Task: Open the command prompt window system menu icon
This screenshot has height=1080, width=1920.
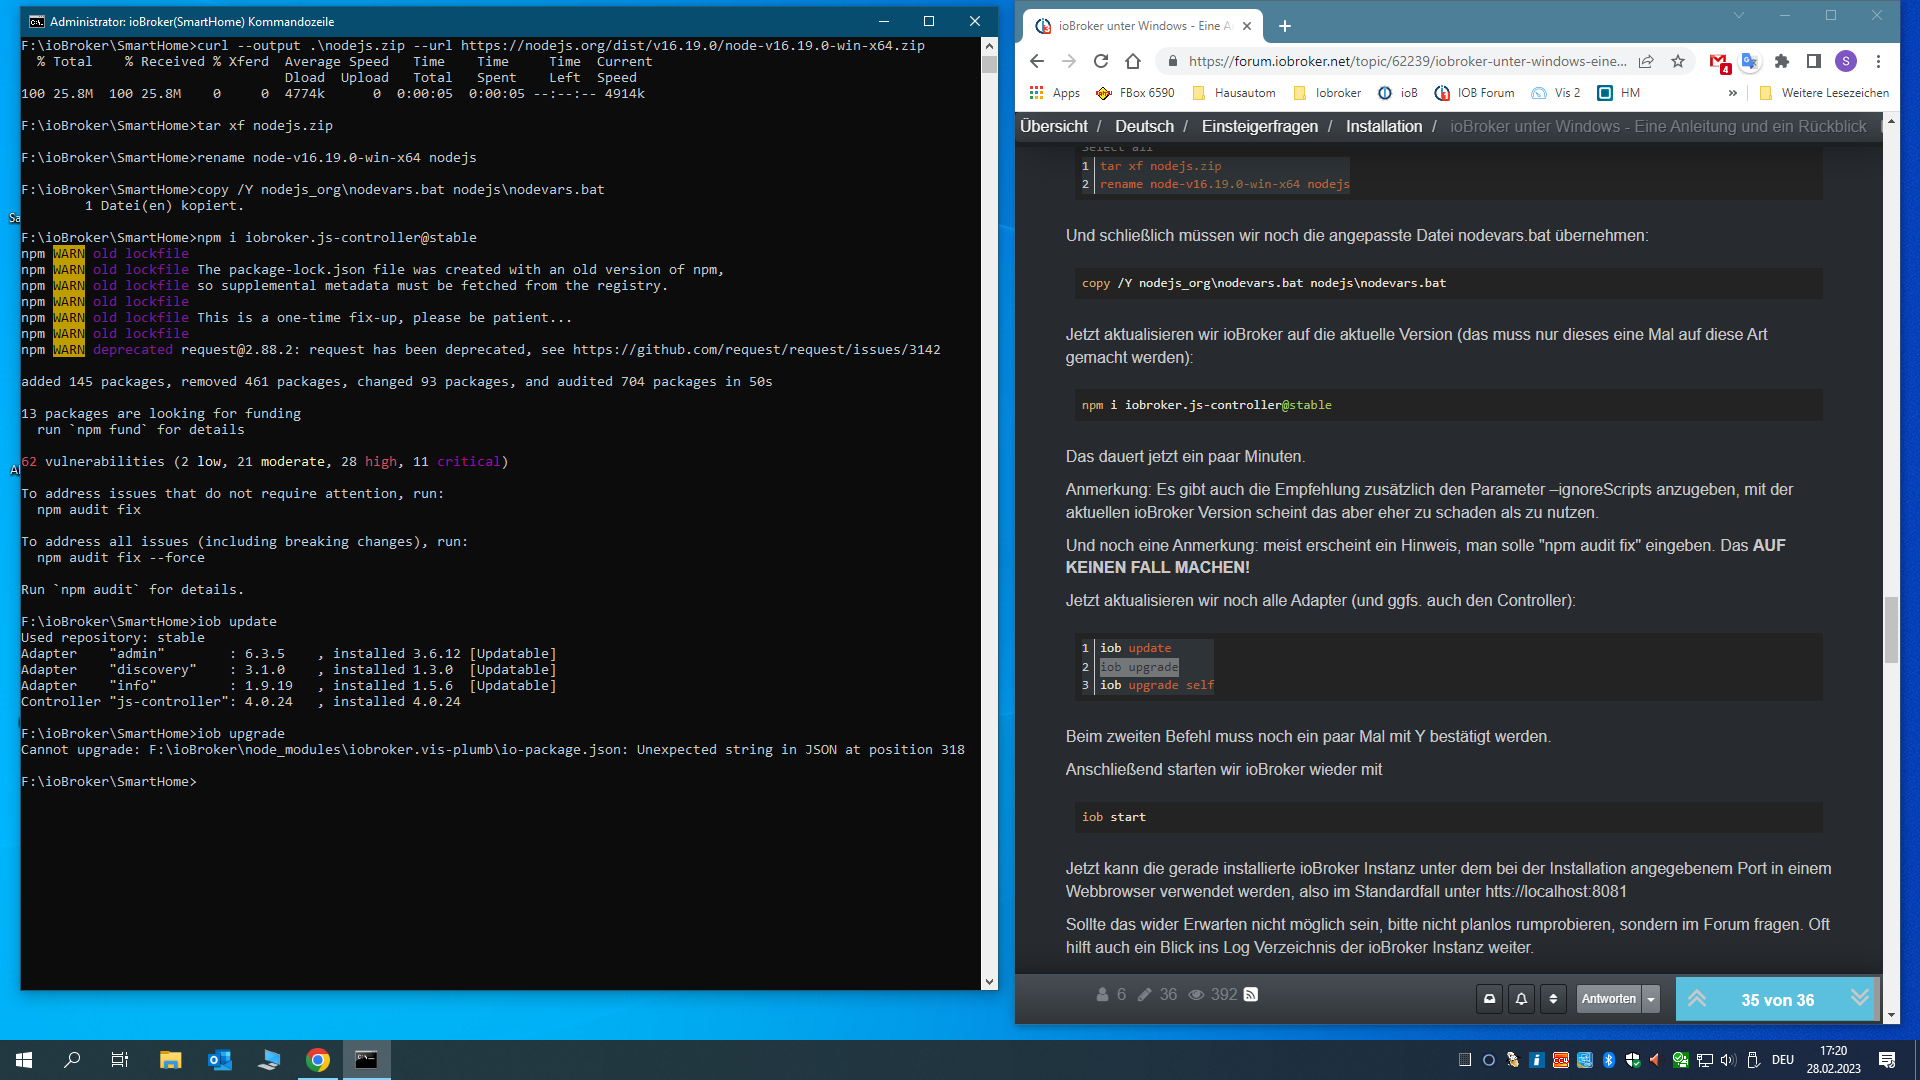Action: (36, 21)
